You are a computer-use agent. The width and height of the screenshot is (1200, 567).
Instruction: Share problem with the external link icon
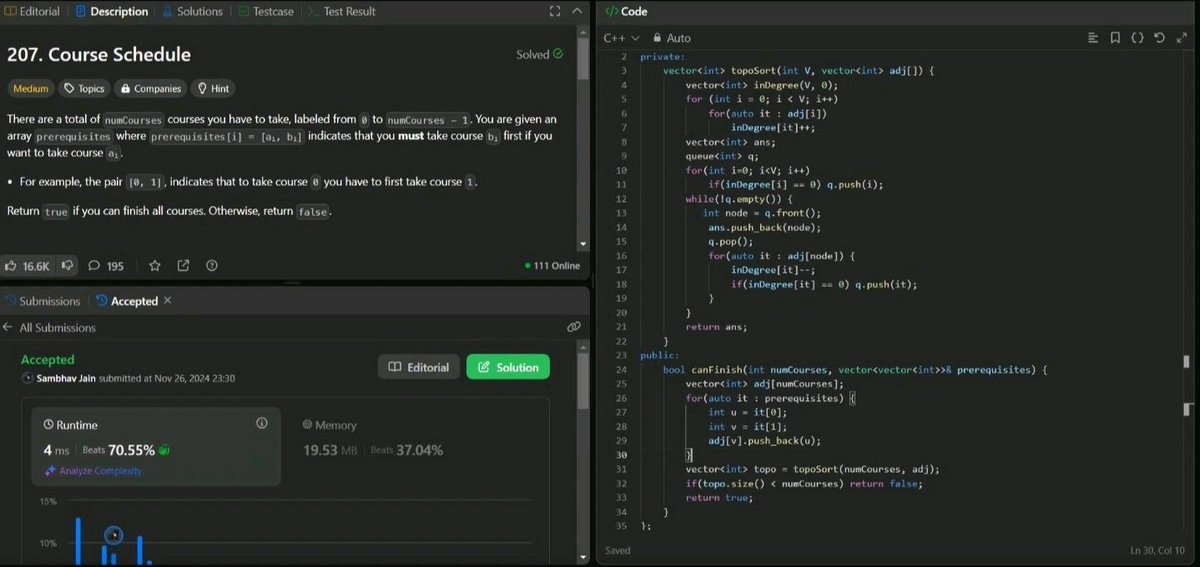click(183, 266)
